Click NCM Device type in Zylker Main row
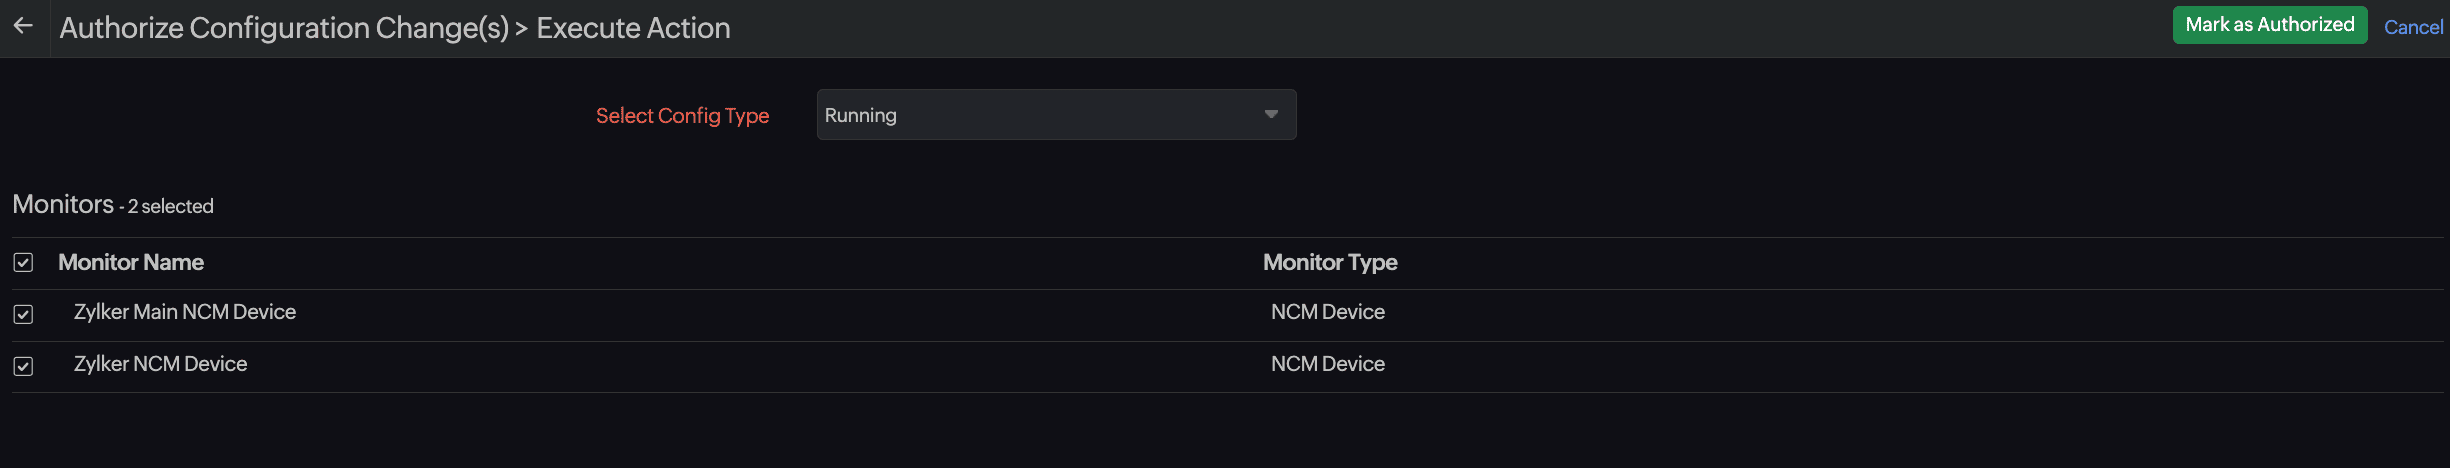Viewport: 2450px width, 468px height. tap(1327, 312)
